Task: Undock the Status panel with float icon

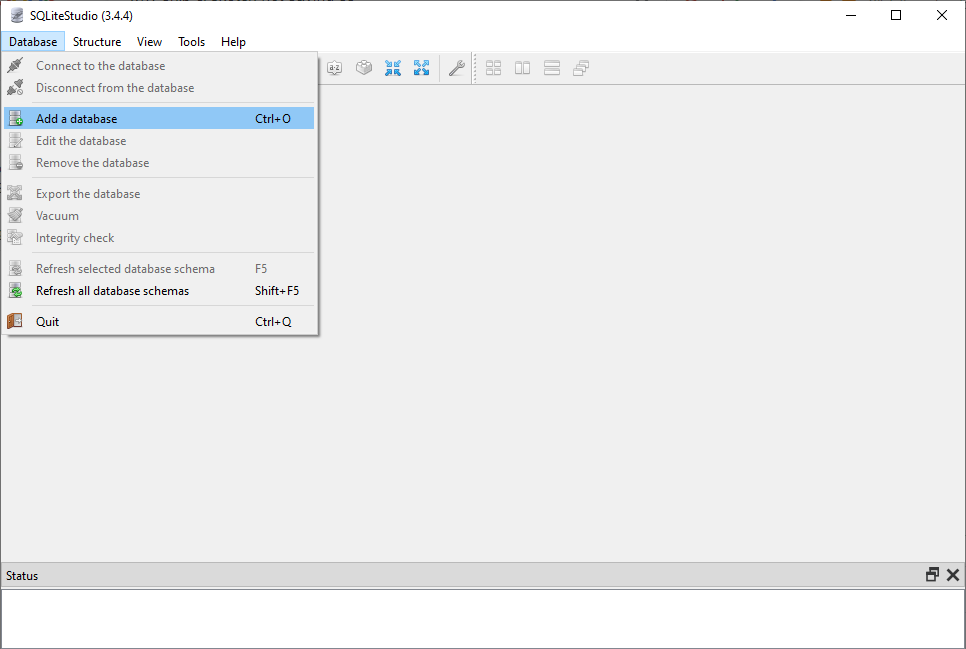Action: (933, 574)
